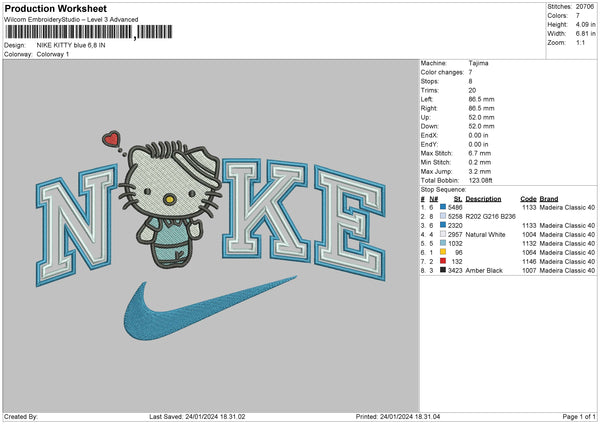
Task: Click the blue swatch for stitch count 5486
Action: pos(443,207)
